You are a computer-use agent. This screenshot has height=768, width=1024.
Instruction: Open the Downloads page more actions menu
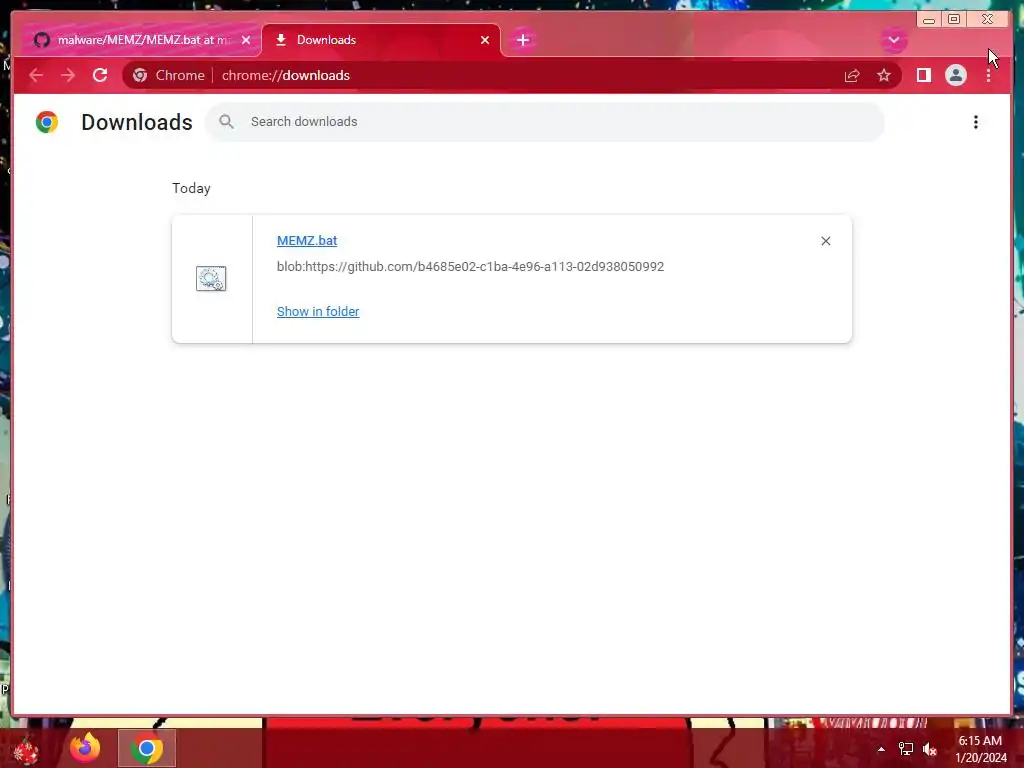976,122
